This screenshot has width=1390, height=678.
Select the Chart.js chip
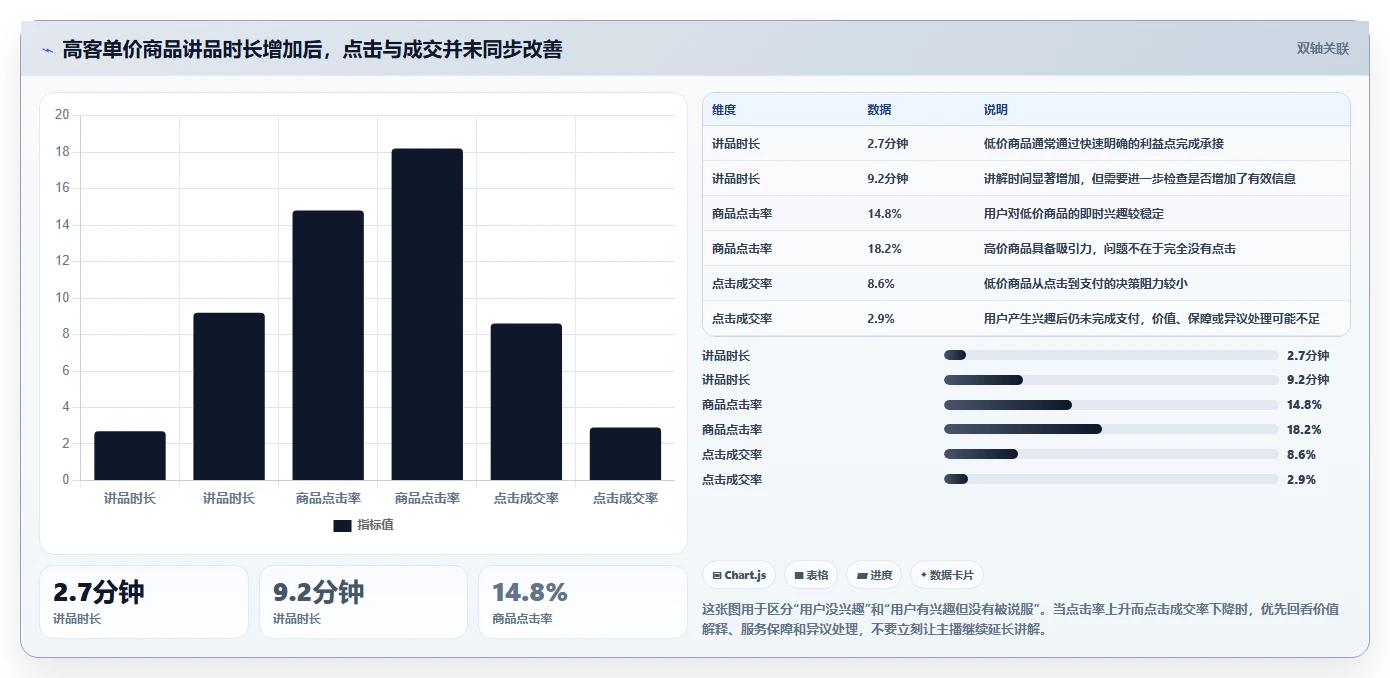[739, 575]
